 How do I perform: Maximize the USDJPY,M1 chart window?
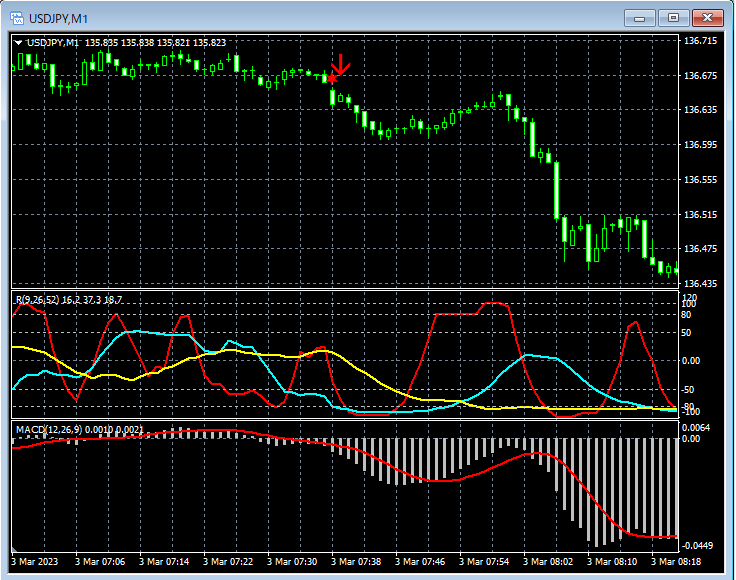click(673, 18)
